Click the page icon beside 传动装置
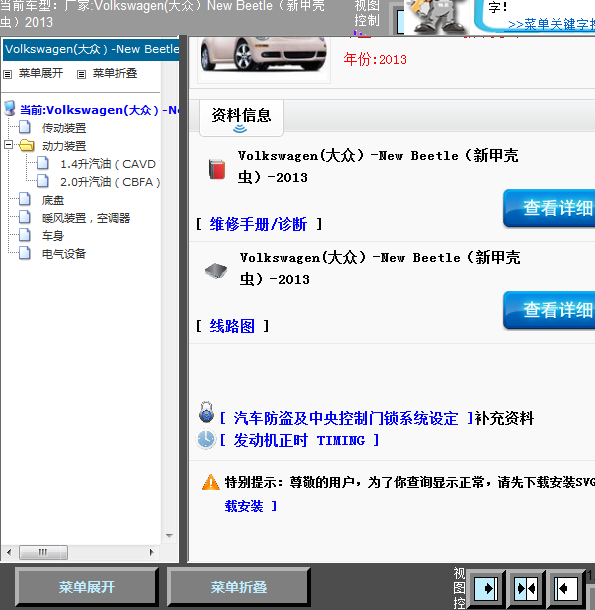595x610 pixels. (25, 127)
